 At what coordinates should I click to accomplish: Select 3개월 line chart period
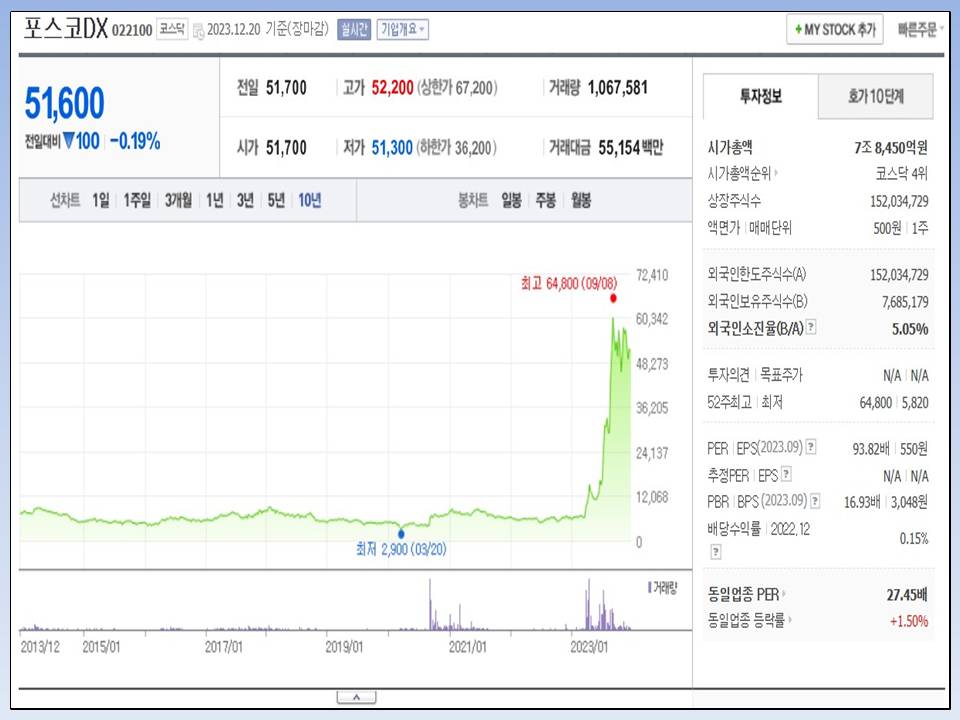[x=178, y=200]
